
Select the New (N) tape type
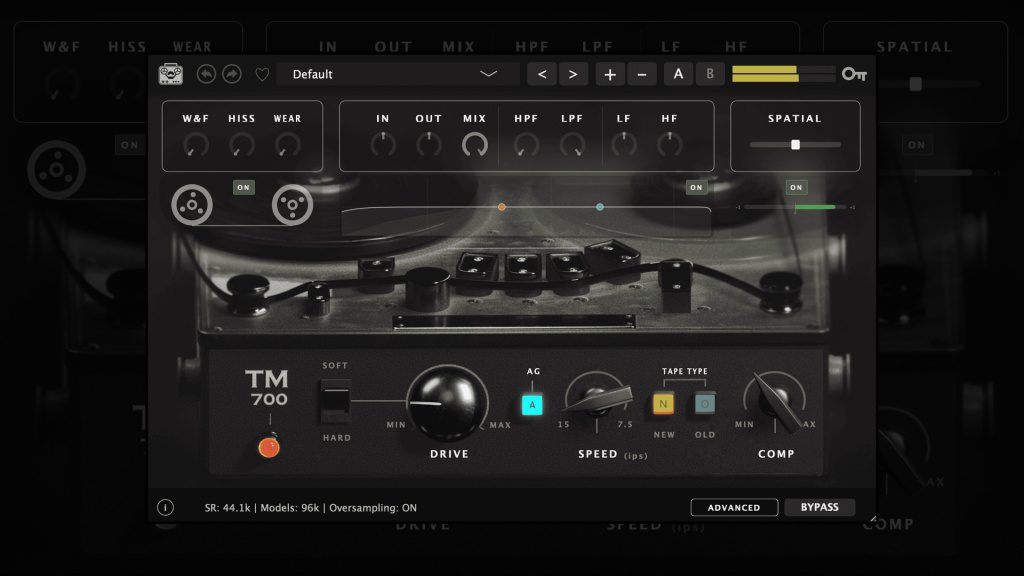pos(664,404)
